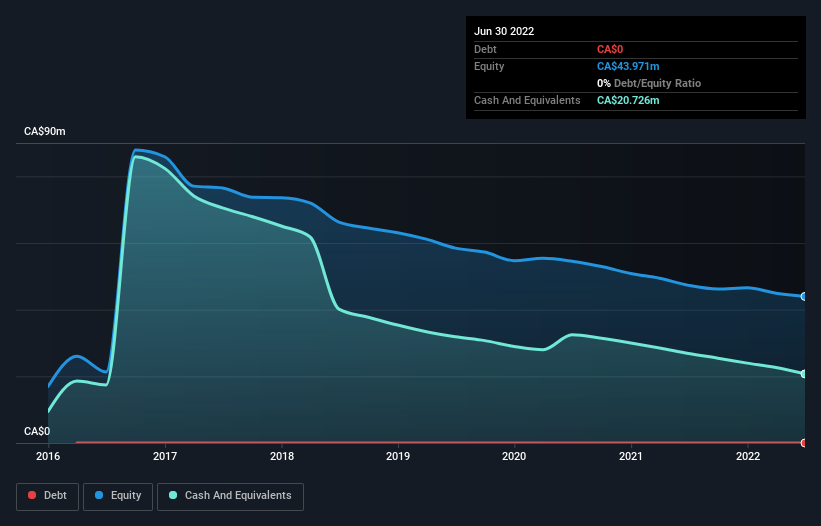Click the red CA$0 debt value
821x526 pixels.
[x=610, y=49]
